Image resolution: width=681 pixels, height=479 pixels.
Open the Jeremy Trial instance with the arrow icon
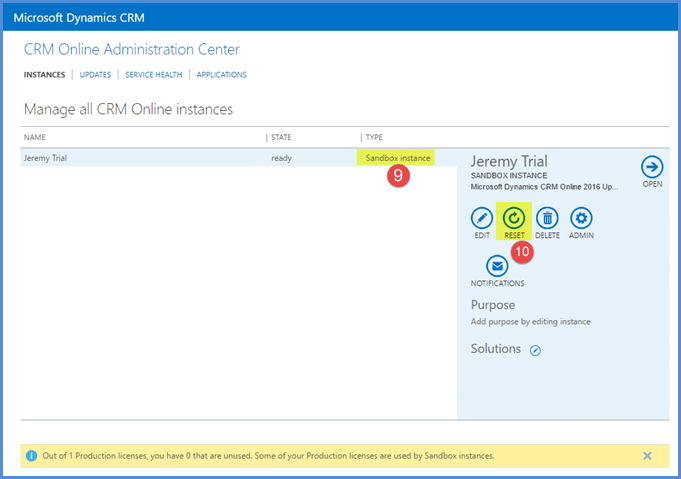coord(652,167)
